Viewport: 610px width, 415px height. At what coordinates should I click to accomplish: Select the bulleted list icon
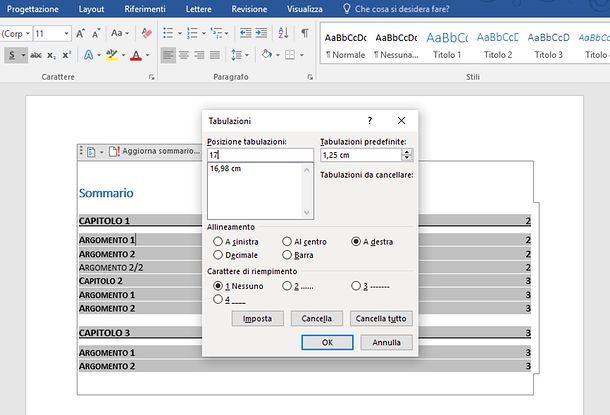click(168, 33)
